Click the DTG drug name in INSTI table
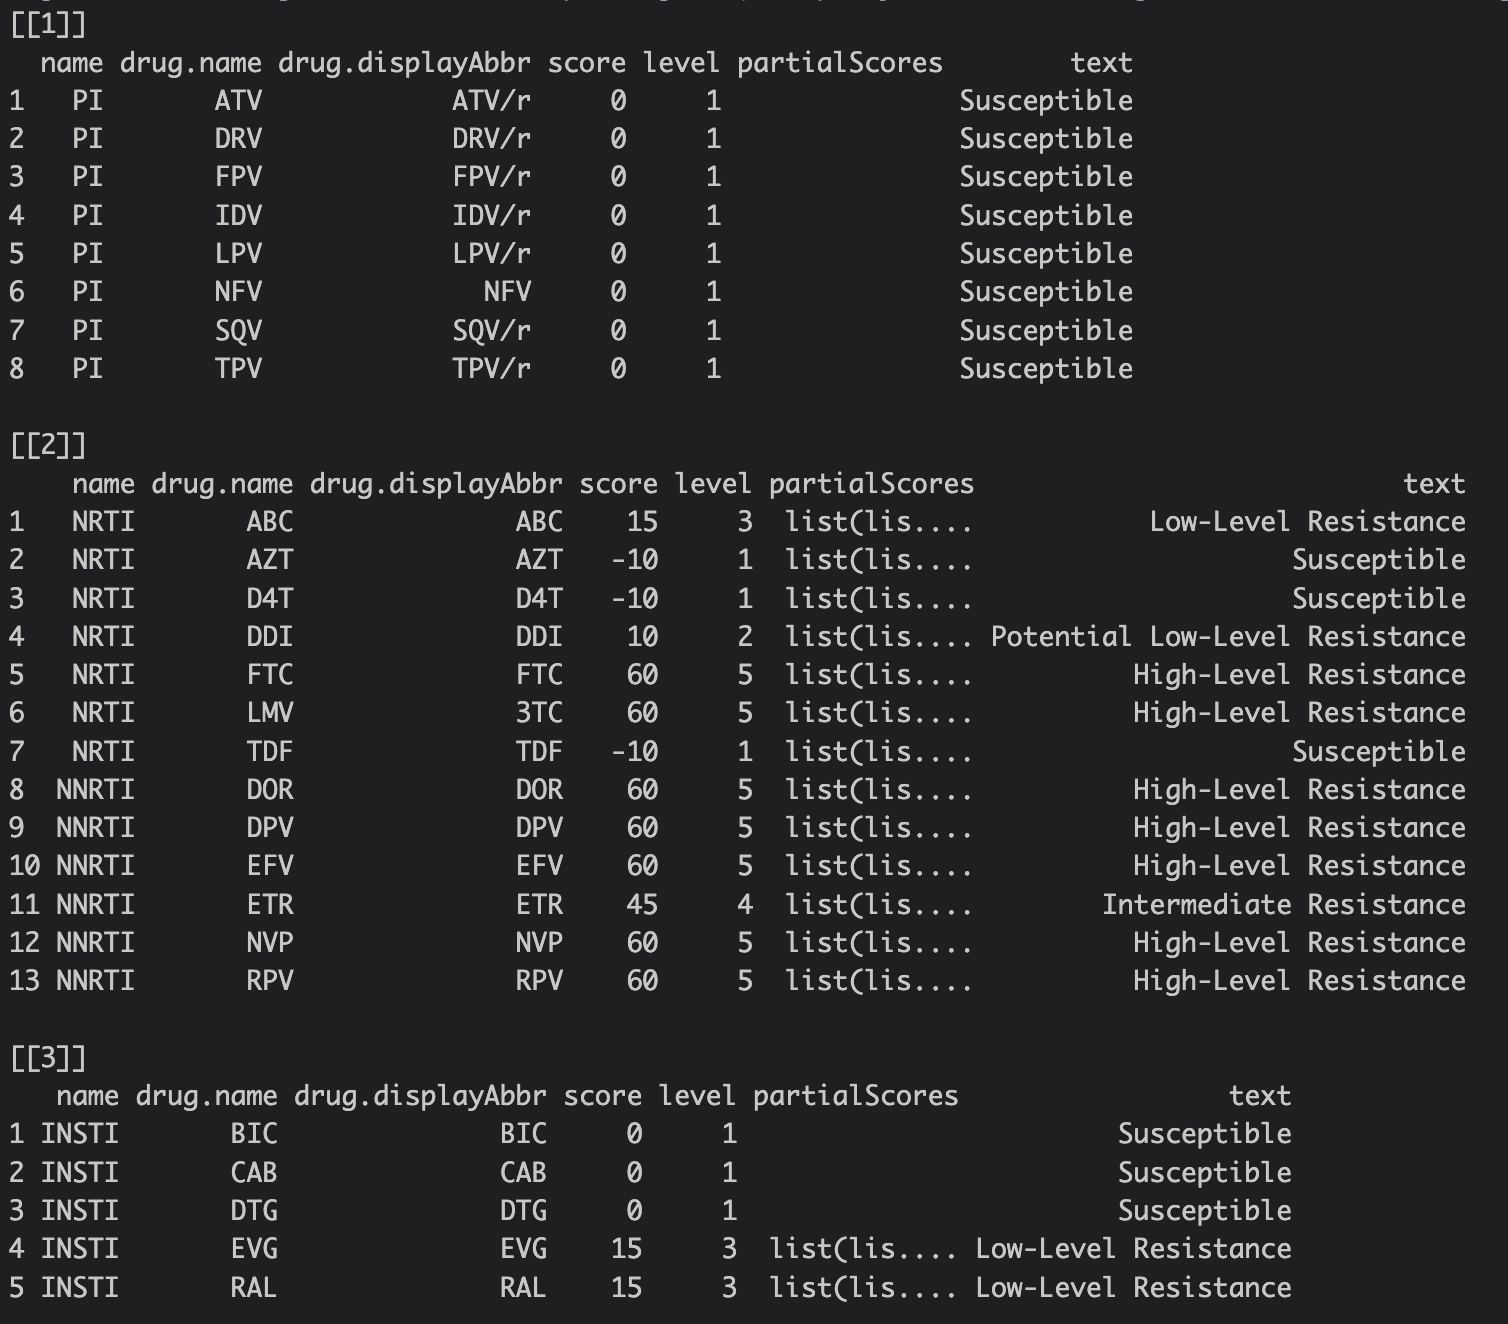1508x1324 pixels. coord(254,1211)
